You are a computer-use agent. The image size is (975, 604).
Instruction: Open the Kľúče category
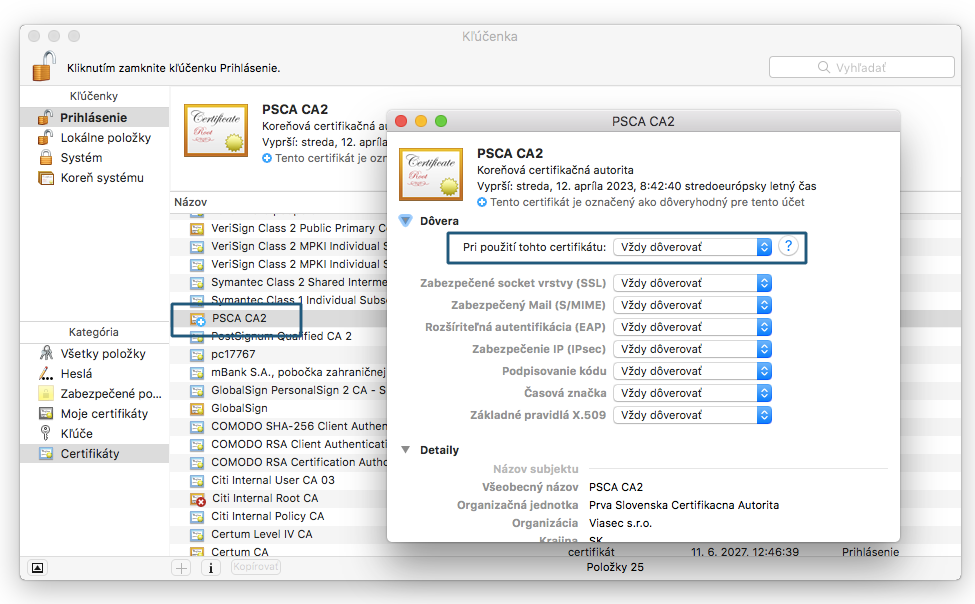[95, 433]
